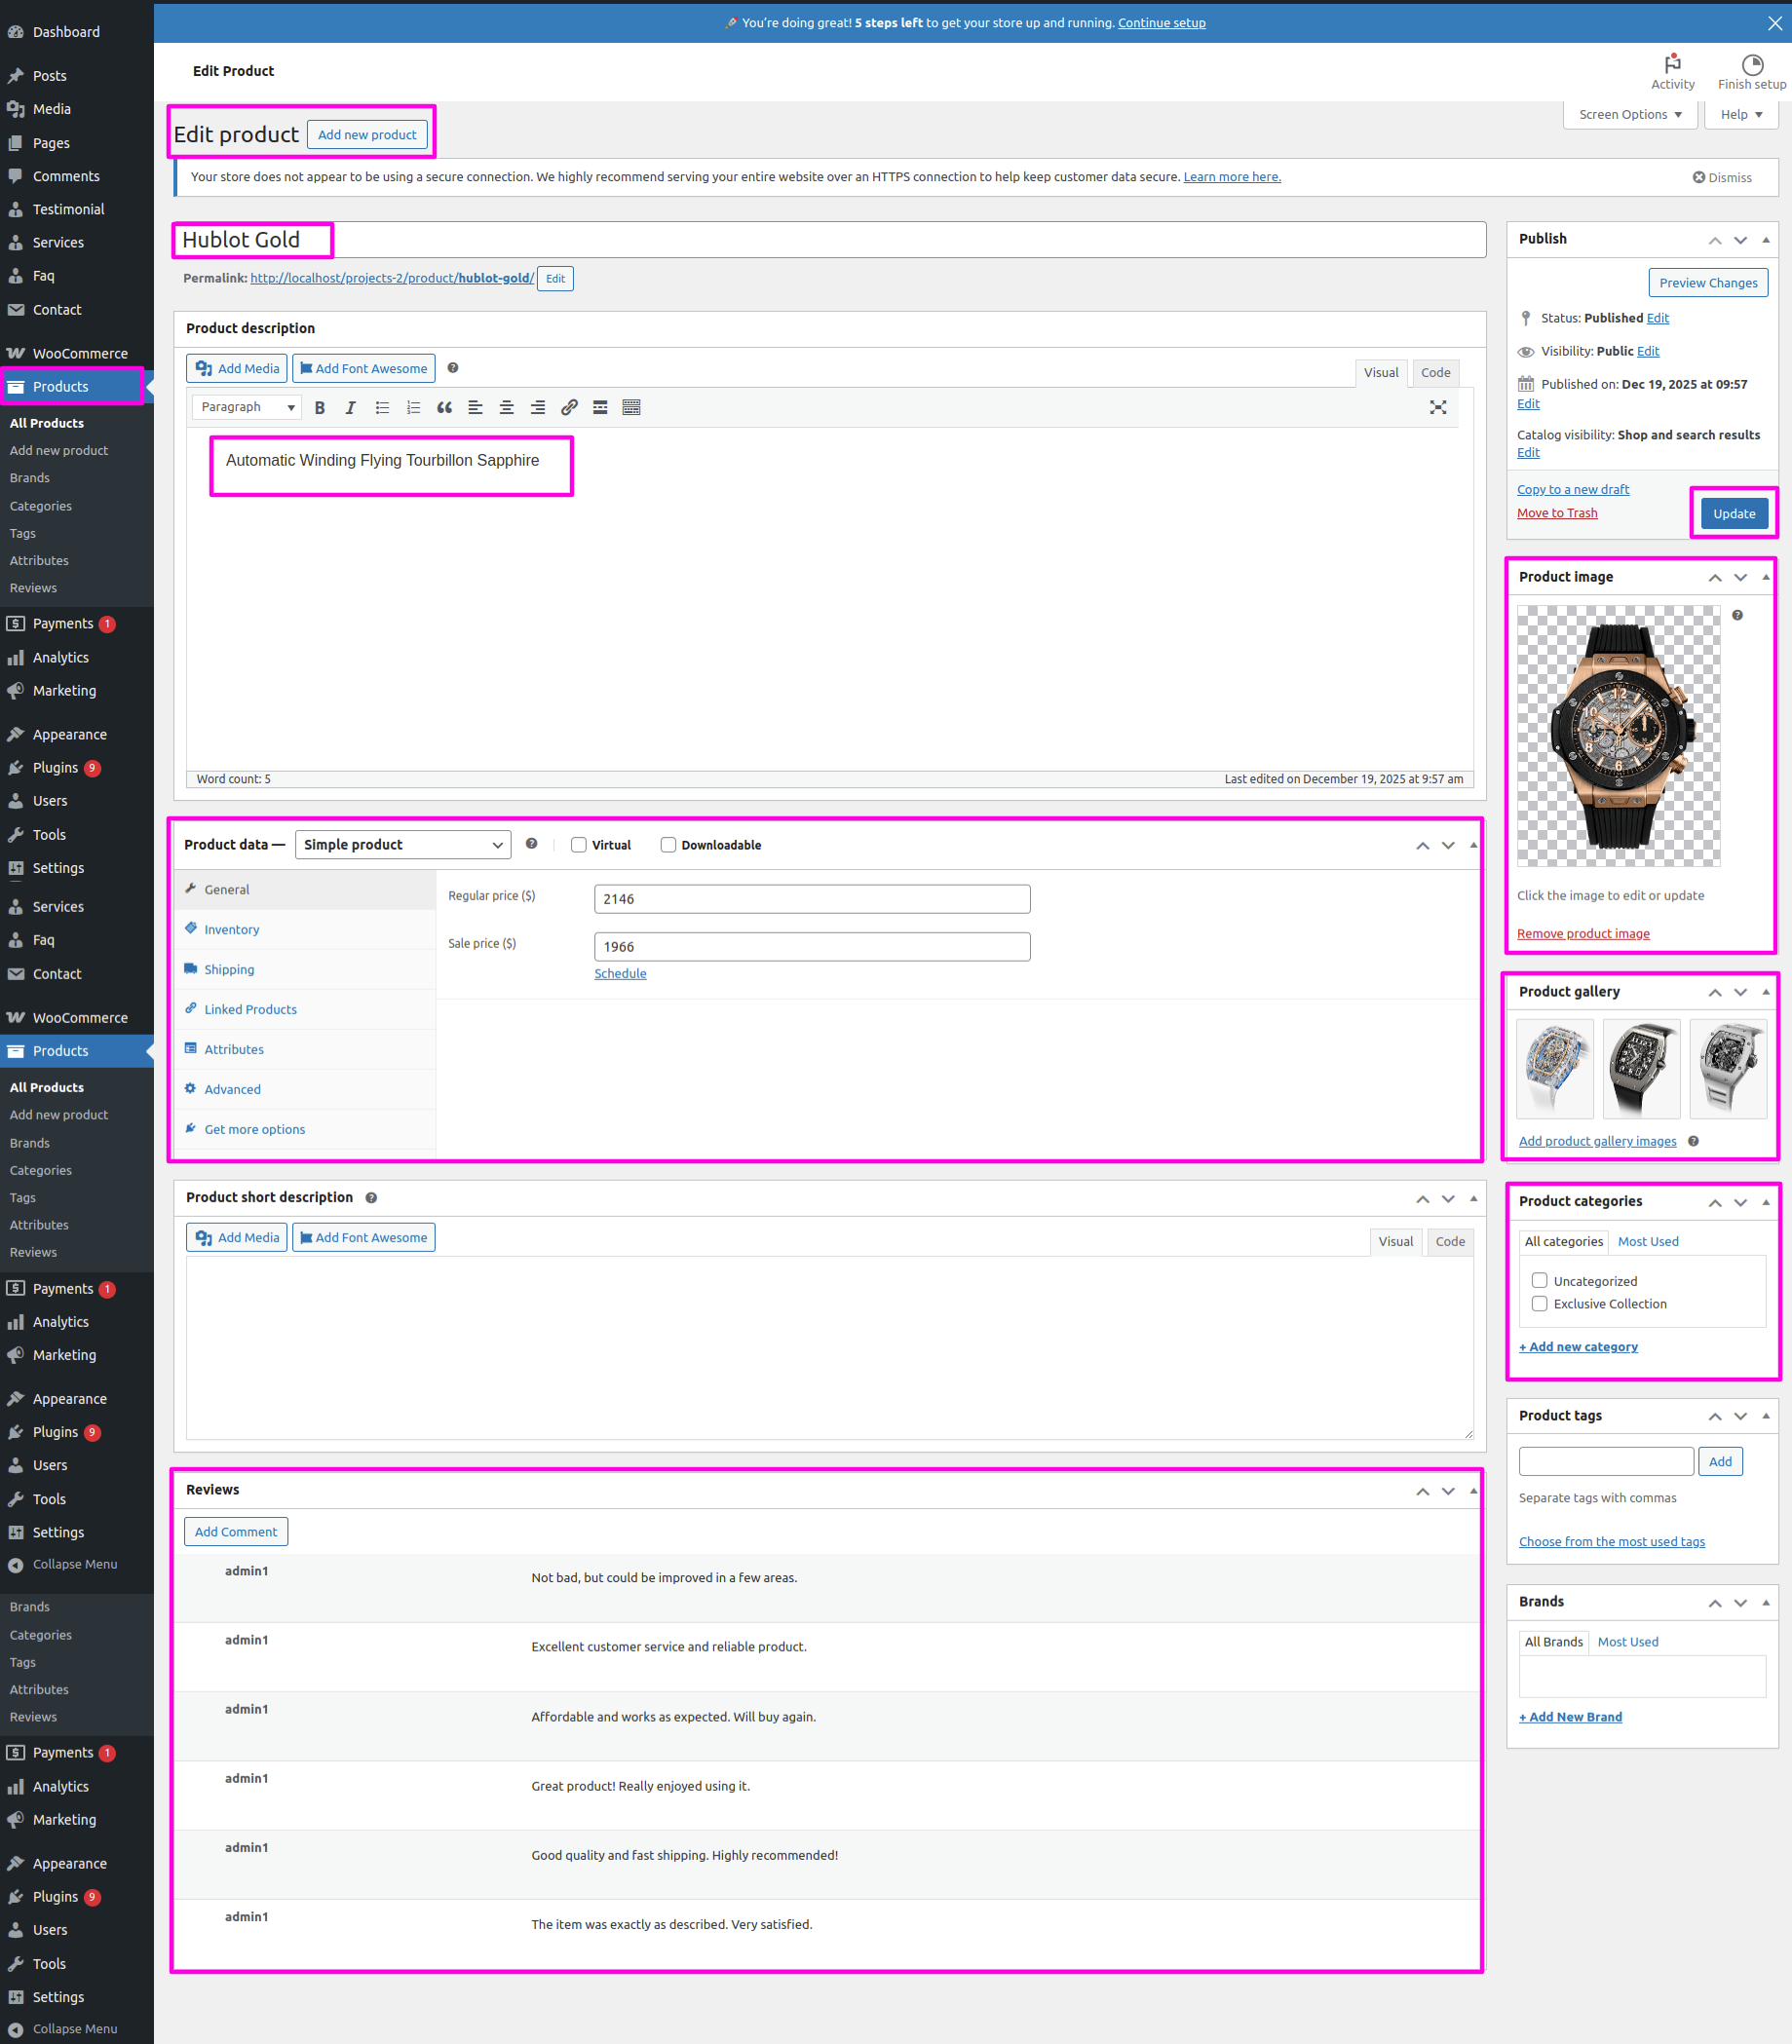Check the Downloadable option
1792x2044 pixels.
[668, 845]
